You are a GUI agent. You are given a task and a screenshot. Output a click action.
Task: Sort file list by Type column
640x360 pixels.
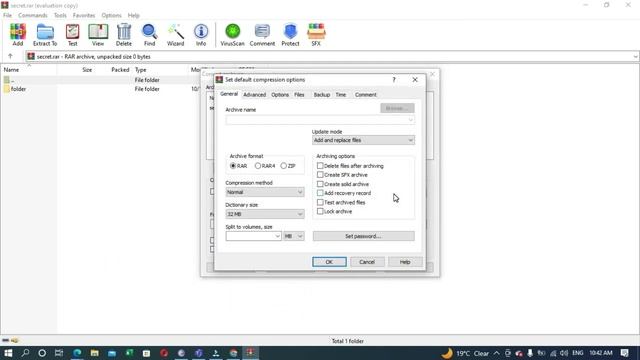[140, 70]
